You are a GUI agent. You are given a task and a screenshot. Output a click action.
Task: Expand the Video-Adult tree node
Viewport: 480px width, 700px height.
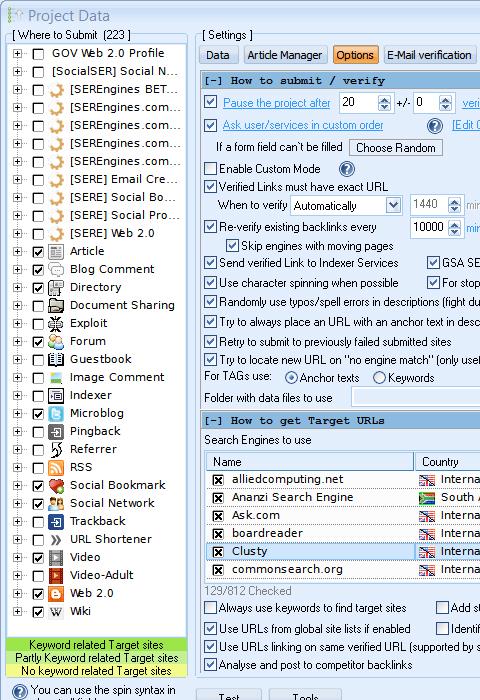17,576
